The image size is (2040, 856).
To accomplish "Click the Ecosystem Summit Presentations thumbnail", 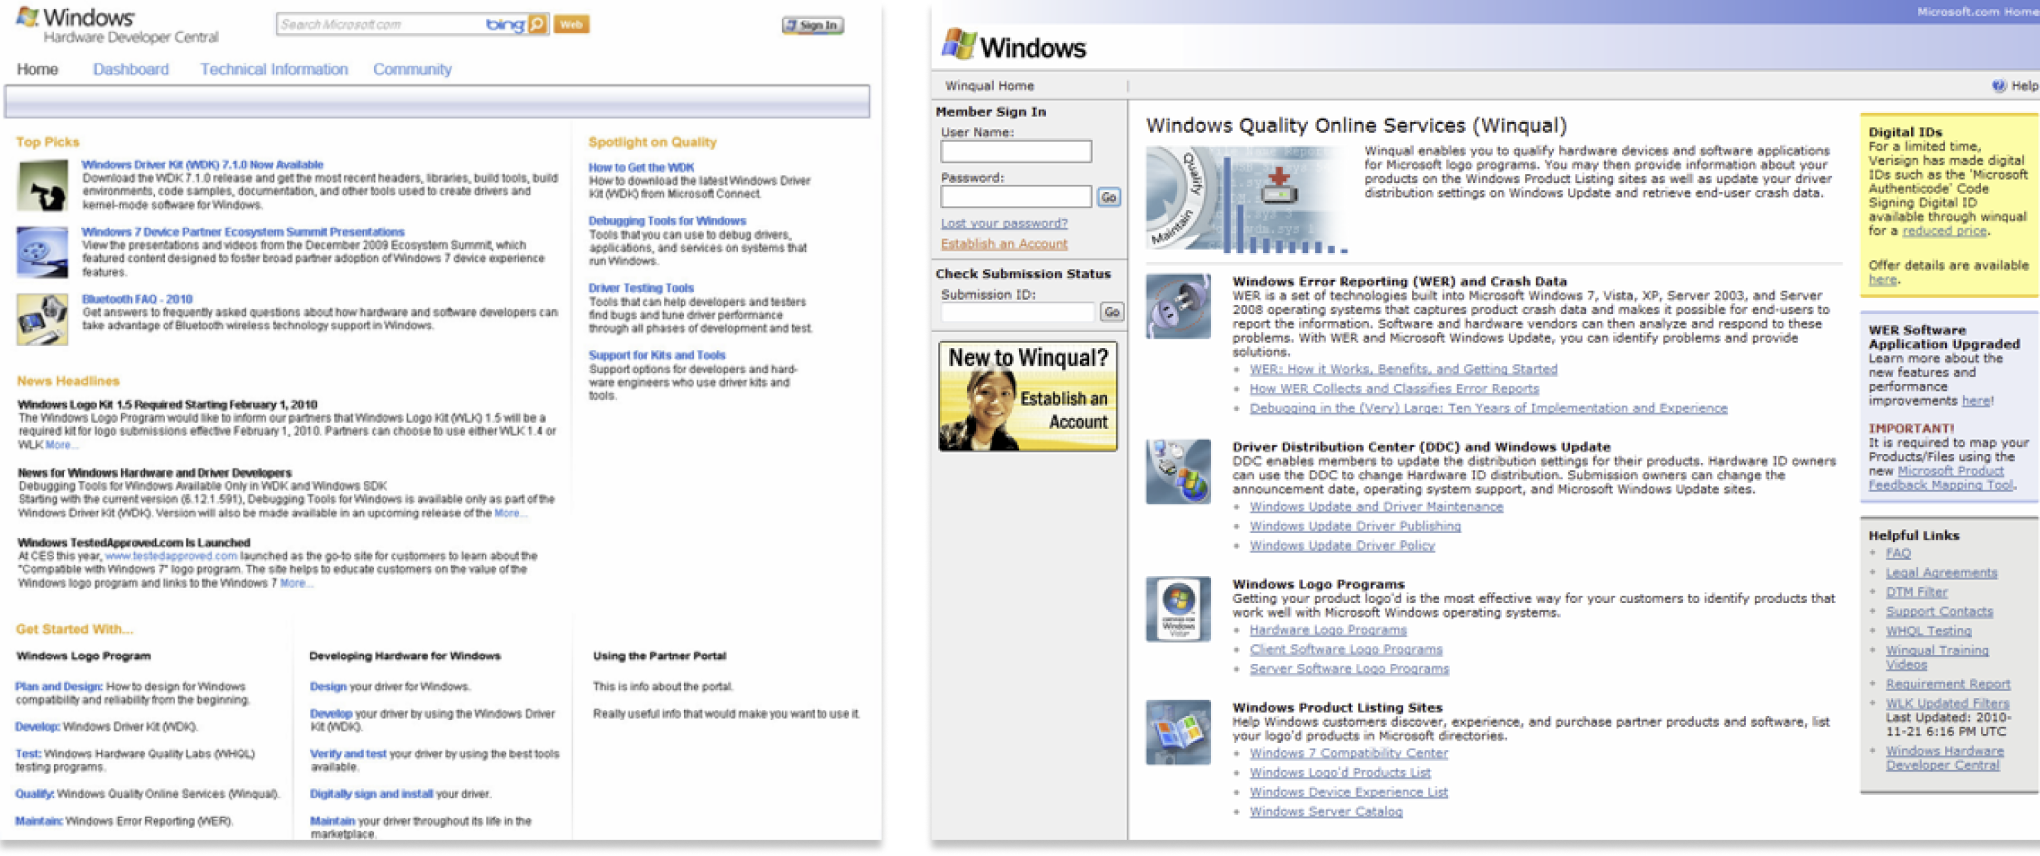I will (x=42, y=252).
